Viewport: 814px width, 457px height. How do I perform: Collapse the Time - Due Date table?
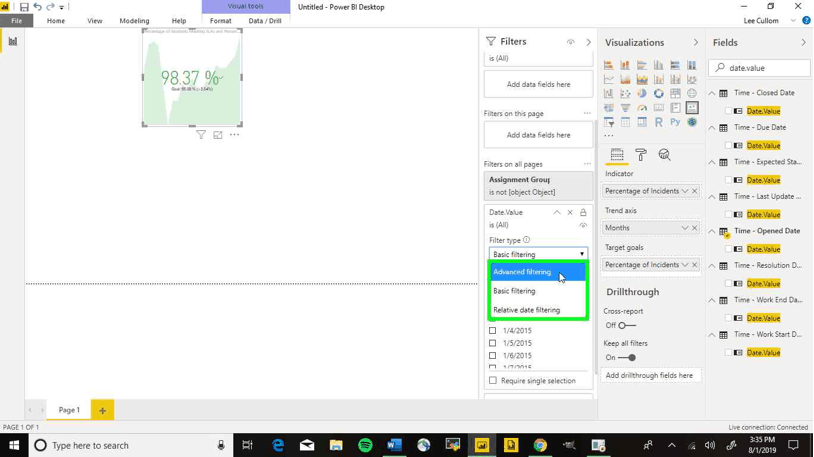(x=712, y=128)
